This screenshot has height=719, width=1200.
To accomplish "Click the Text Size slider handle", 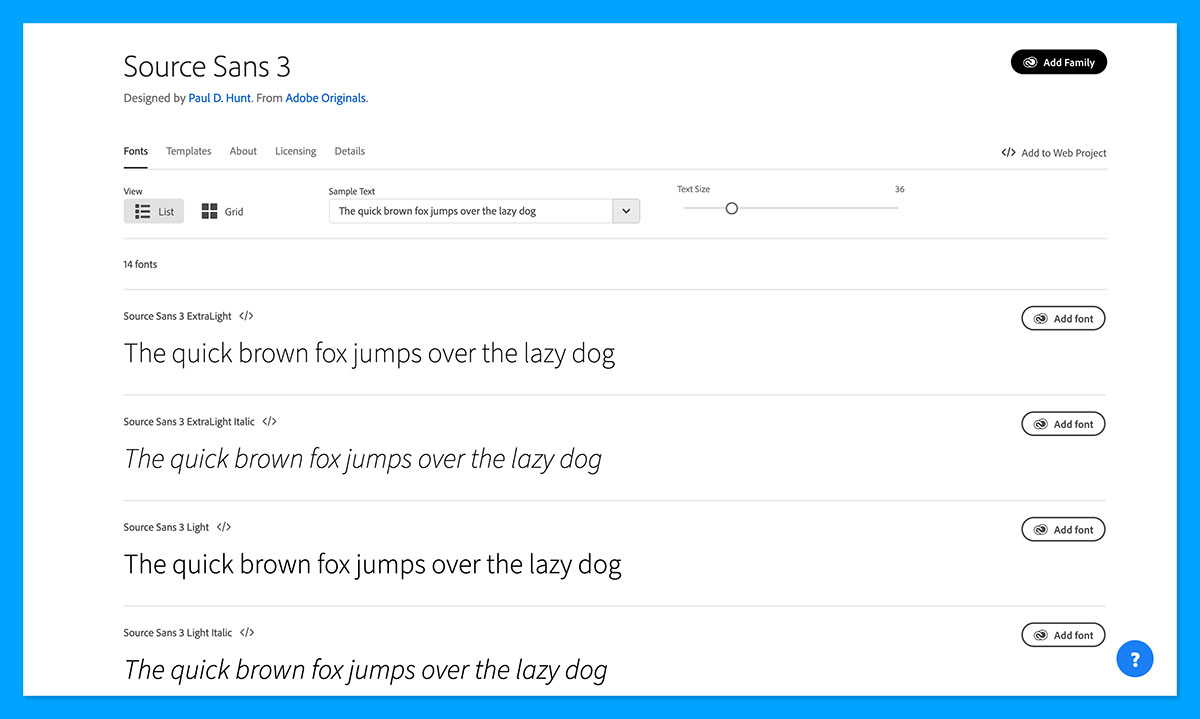I will click(731, 208).
